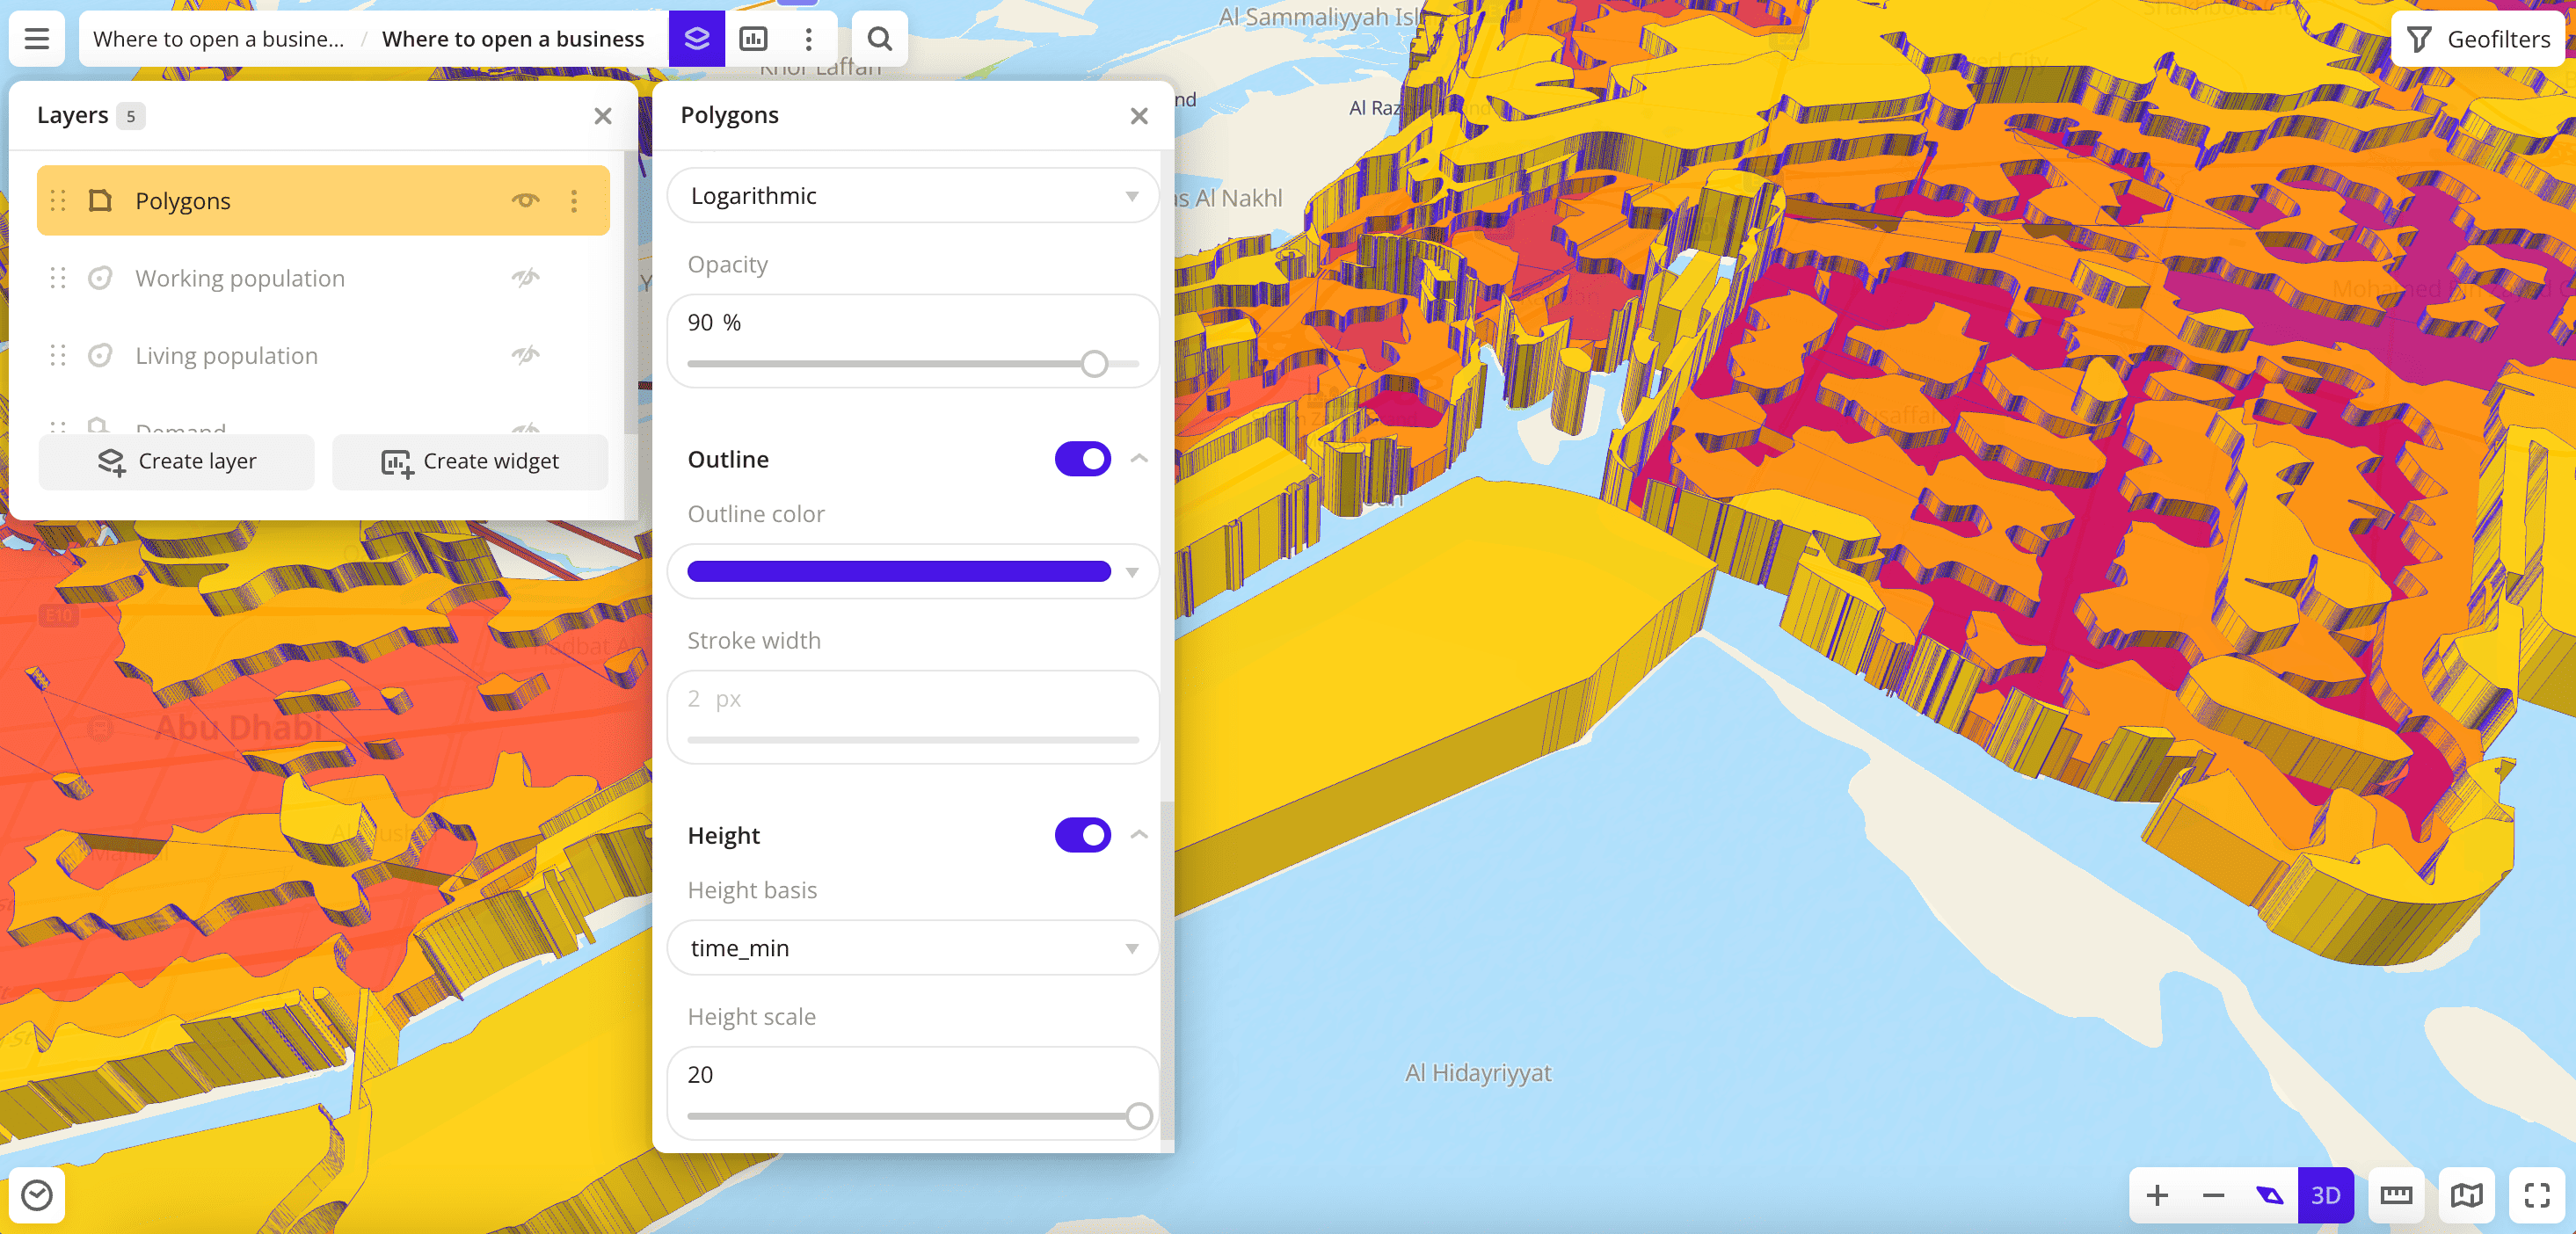Enter fullscreen mode
Image resolution: width=2576 pixels, height=1234 pixels.
pos(2537,1195)
